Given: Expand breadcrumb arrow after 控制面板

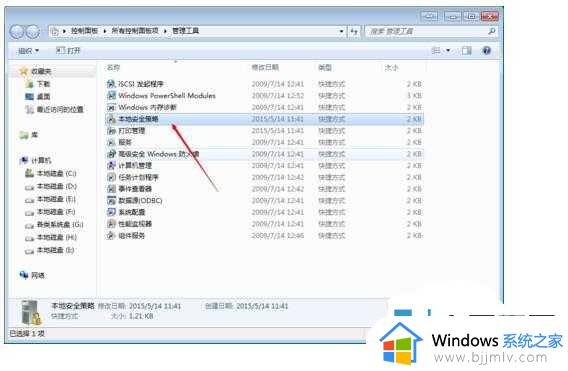Looking at the screenshot, I should (105, 31).
